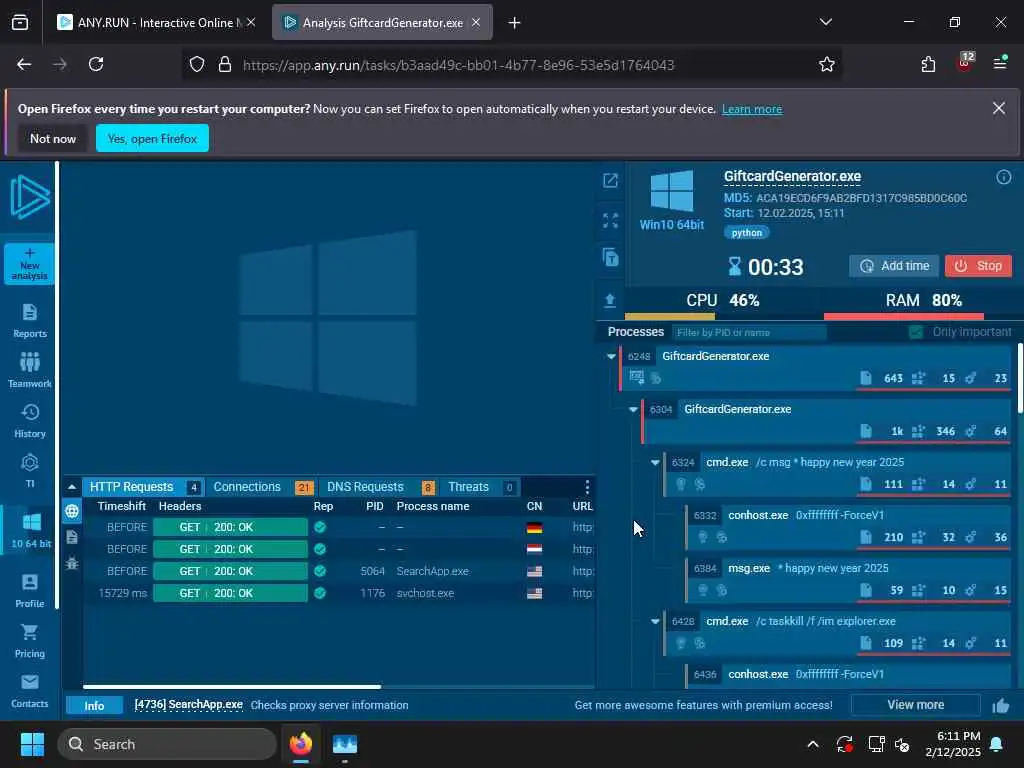Open the network panel three-dot menu
Image resolution: width=1024 pixels, height=768 pixels.
[587, 487]
